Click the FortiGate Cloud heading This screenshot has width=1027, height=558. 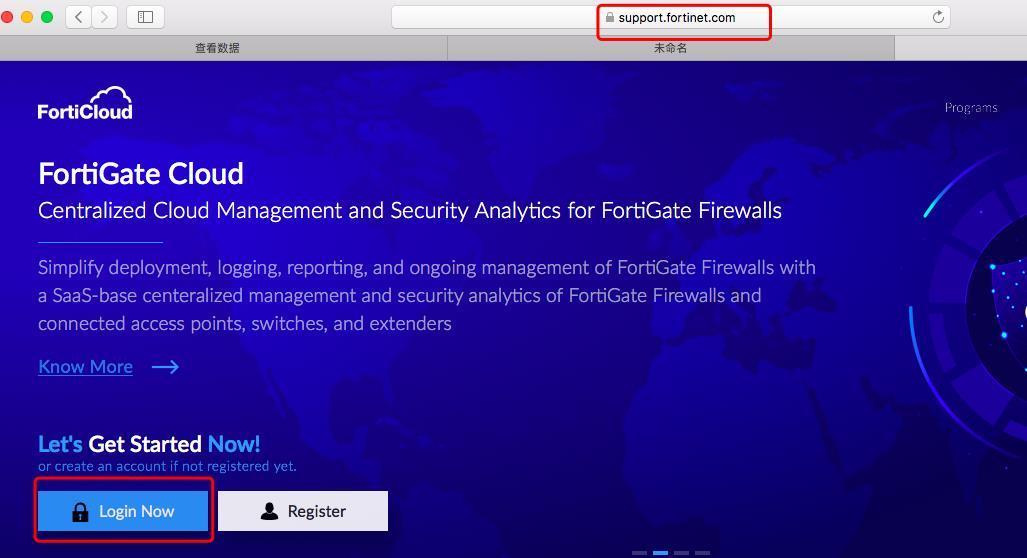coord(141,174)
